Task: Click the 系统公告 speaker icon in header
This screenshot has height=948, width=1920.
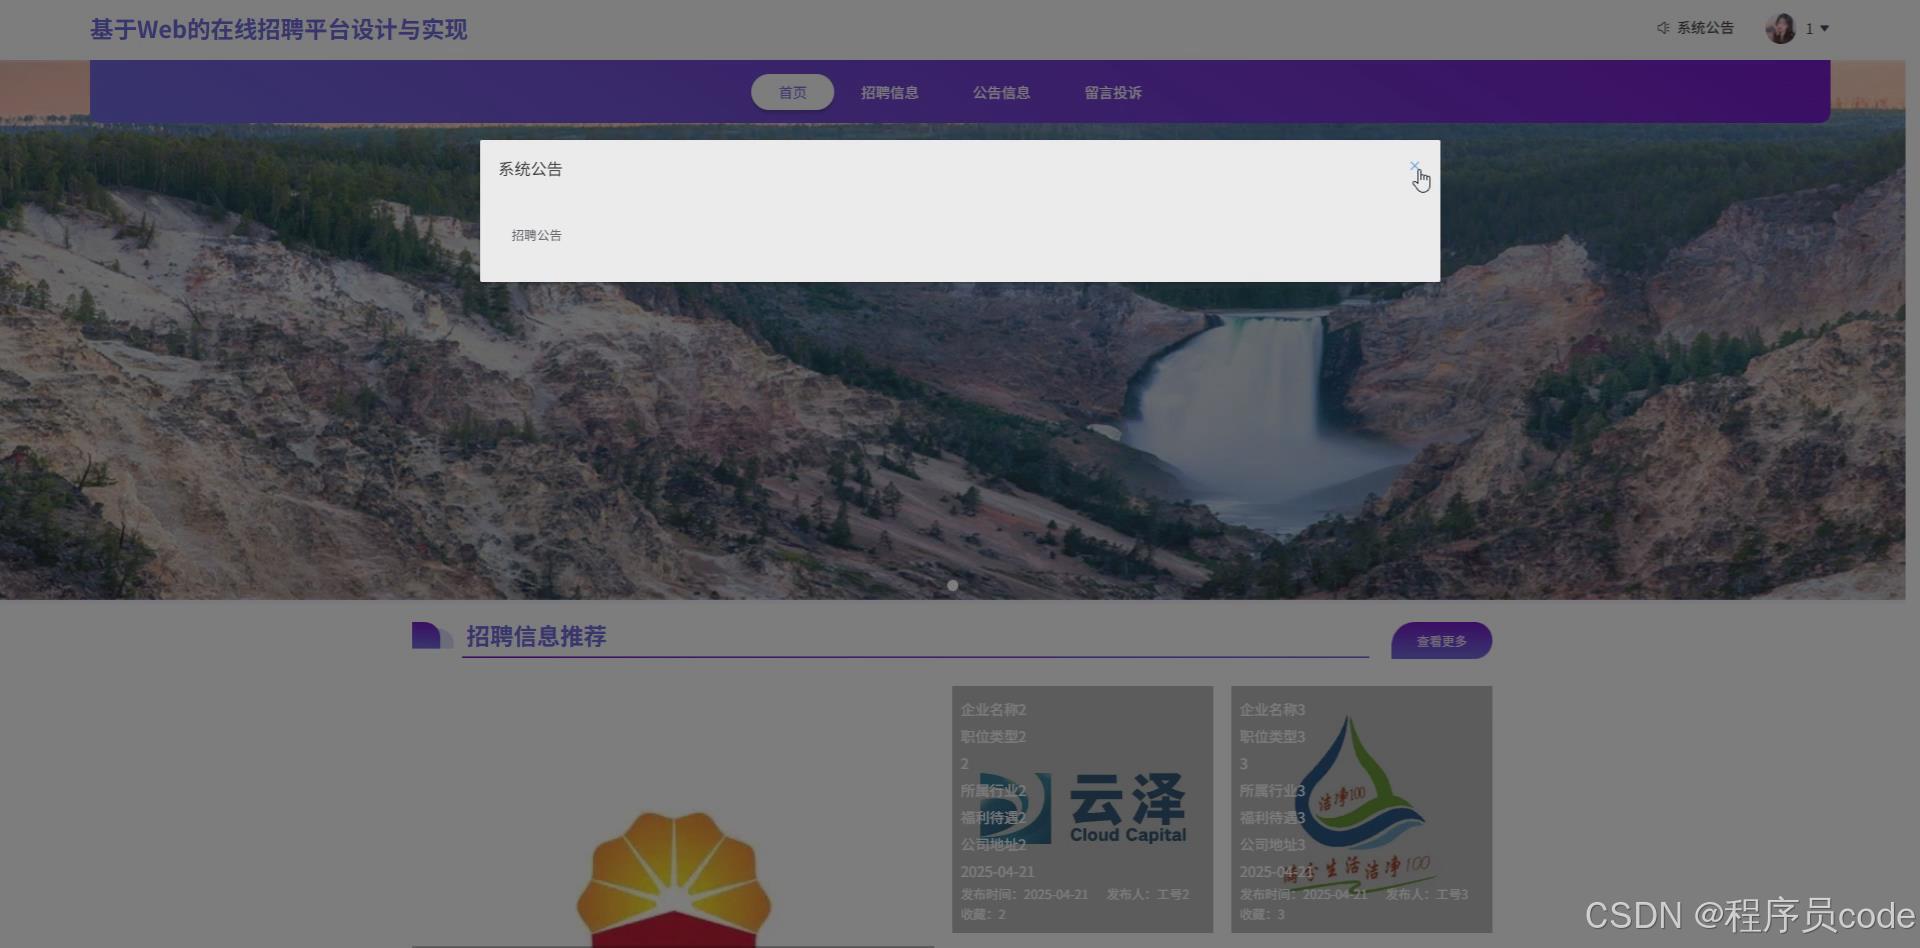Action: [1663, 27]
